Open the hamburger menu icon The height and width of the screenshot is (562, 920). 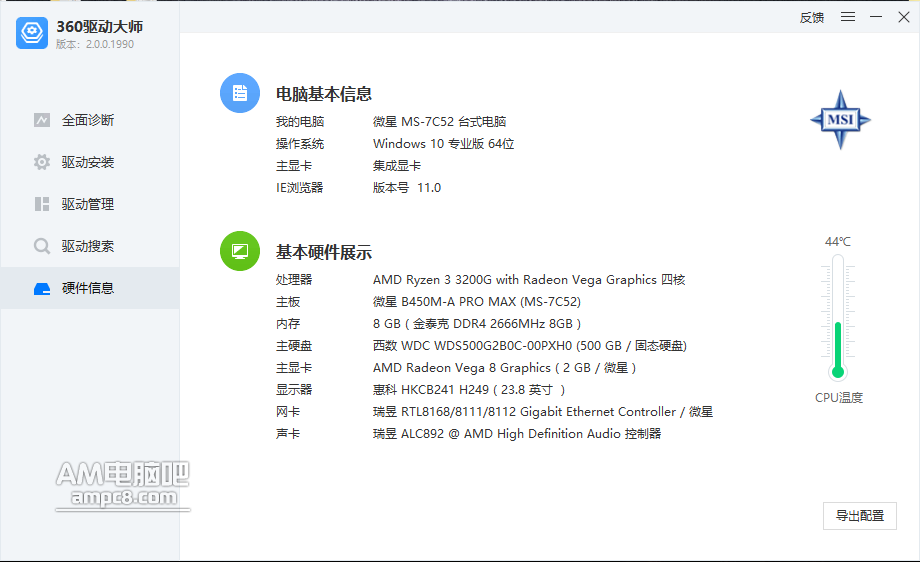click(x=848, y=17)
